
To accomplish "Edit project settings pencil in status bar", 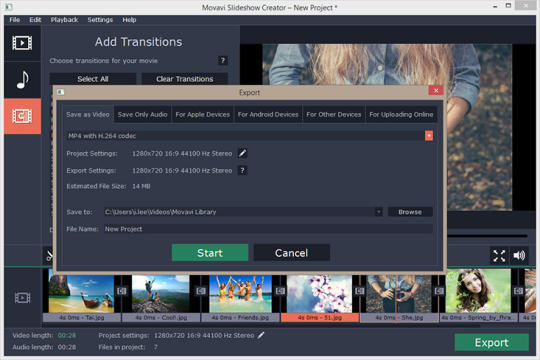I will coord(261,335).
